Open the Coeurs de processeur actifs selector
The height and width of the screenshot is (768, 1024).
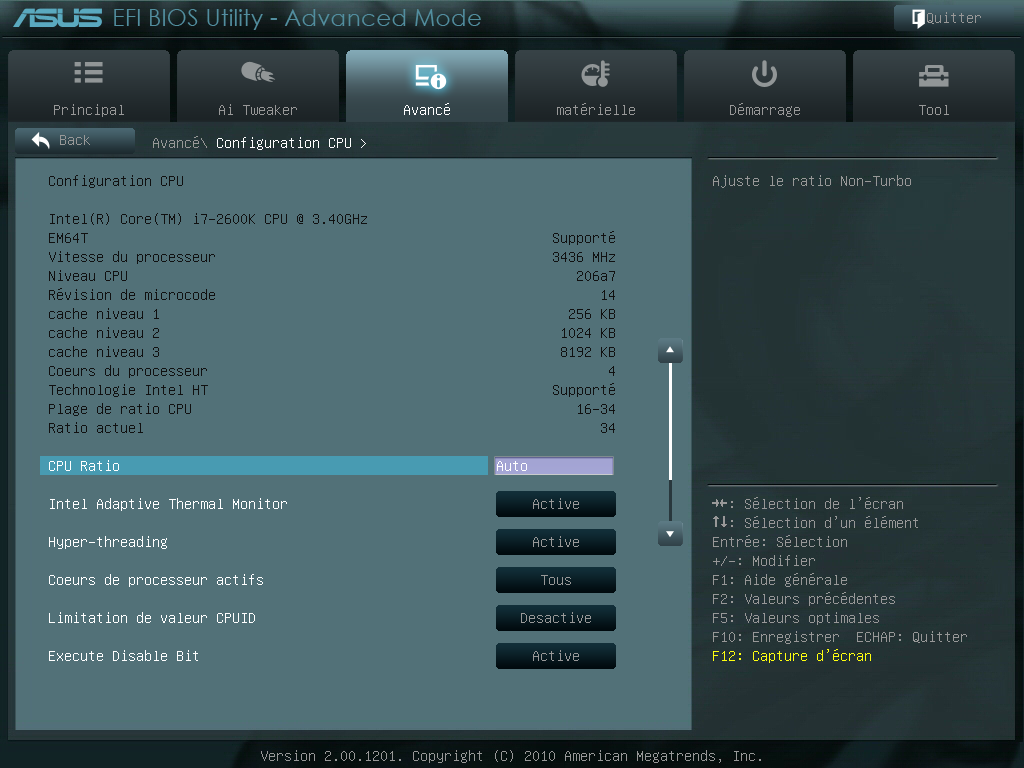[x=555, y=580]
